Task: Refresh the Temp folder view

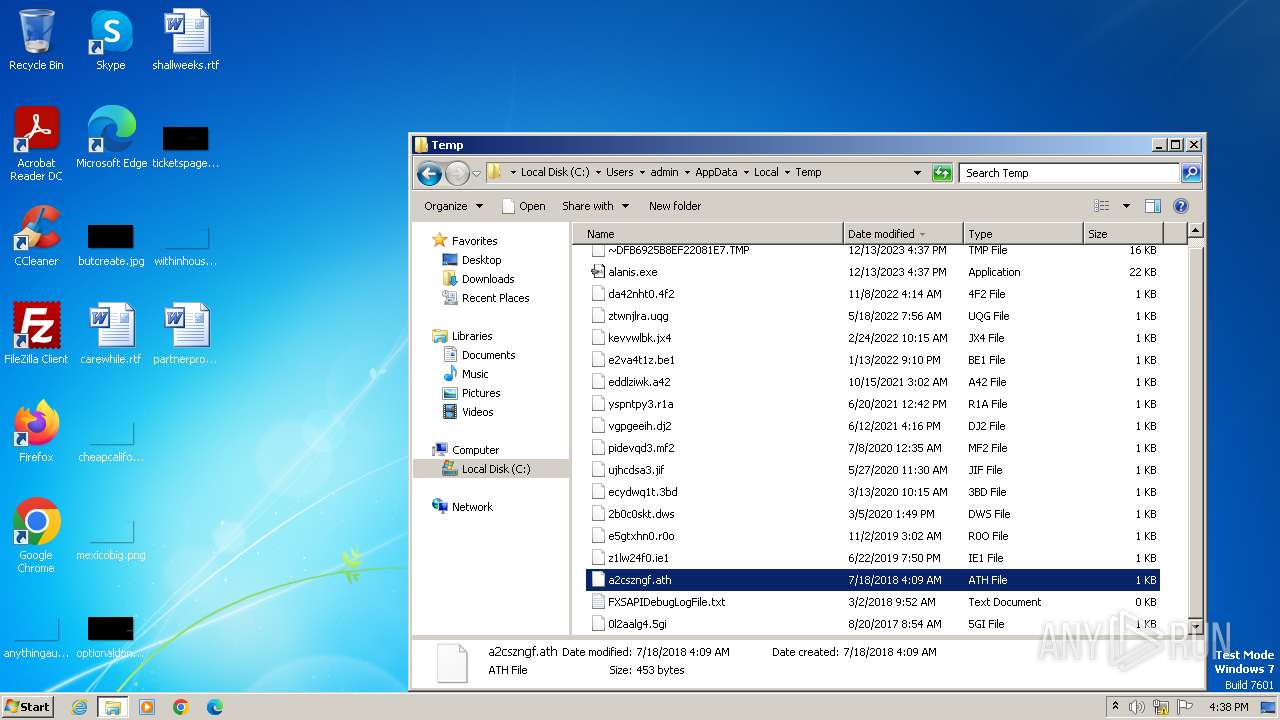Action: 942,173
